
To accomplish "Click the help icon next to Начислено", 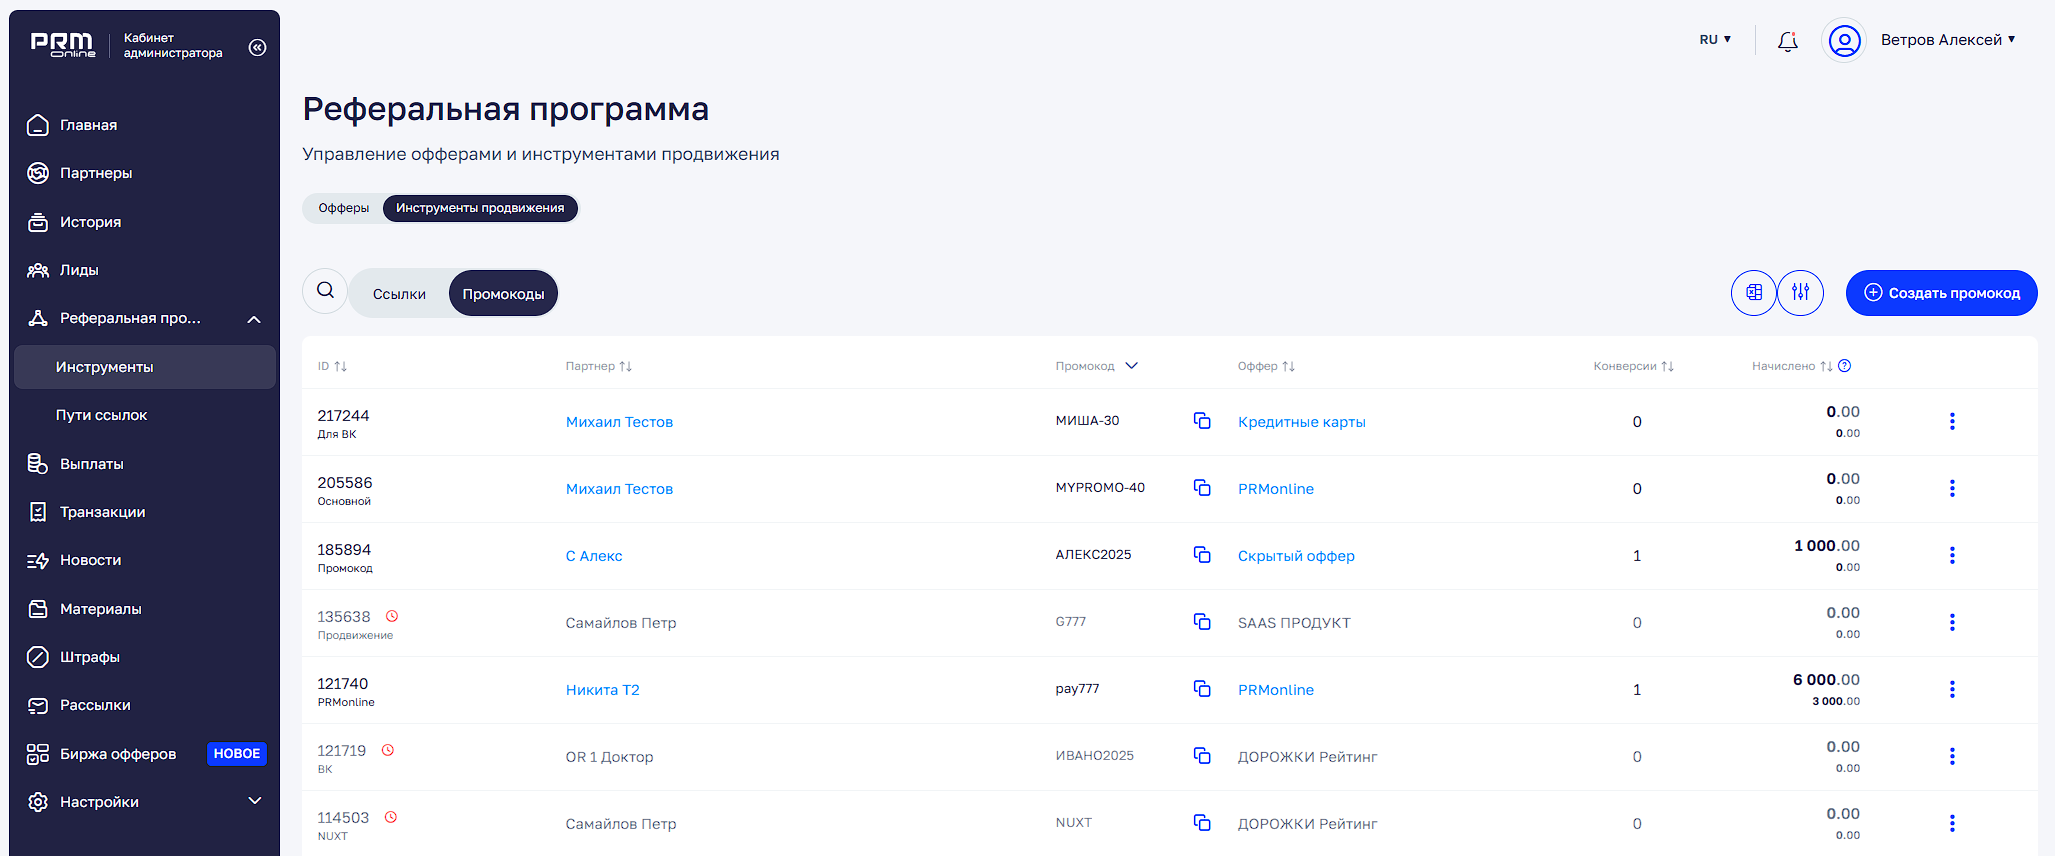I will click(1845, 366).
